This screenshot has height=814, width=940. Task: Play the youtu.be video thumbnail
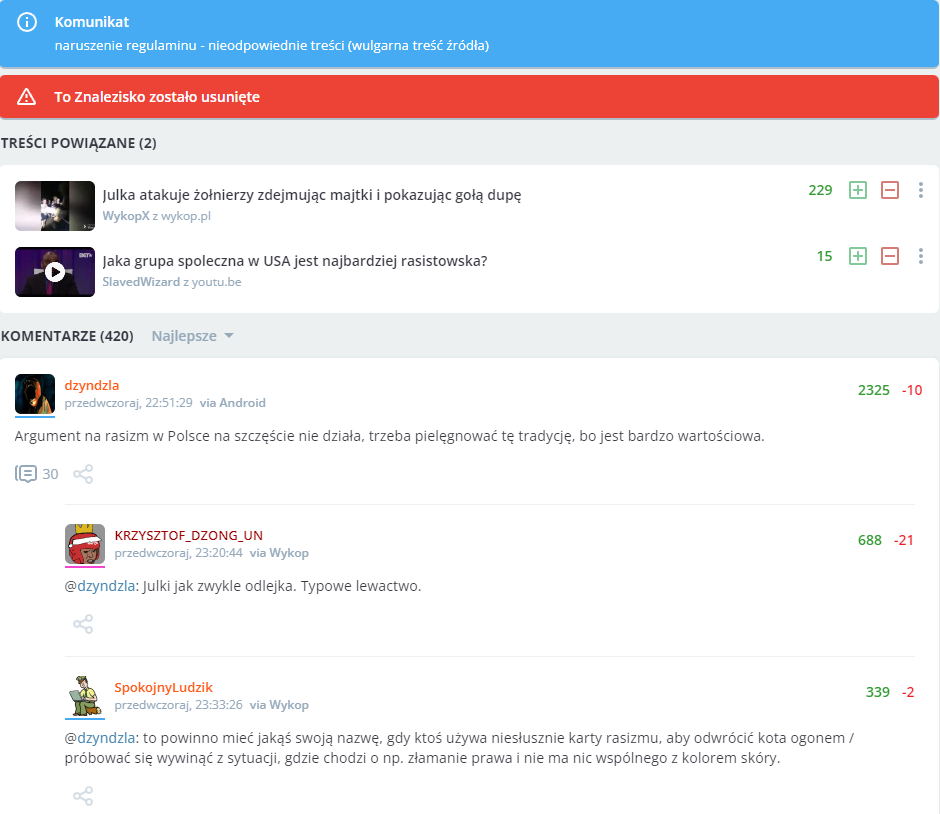[55, 272]
